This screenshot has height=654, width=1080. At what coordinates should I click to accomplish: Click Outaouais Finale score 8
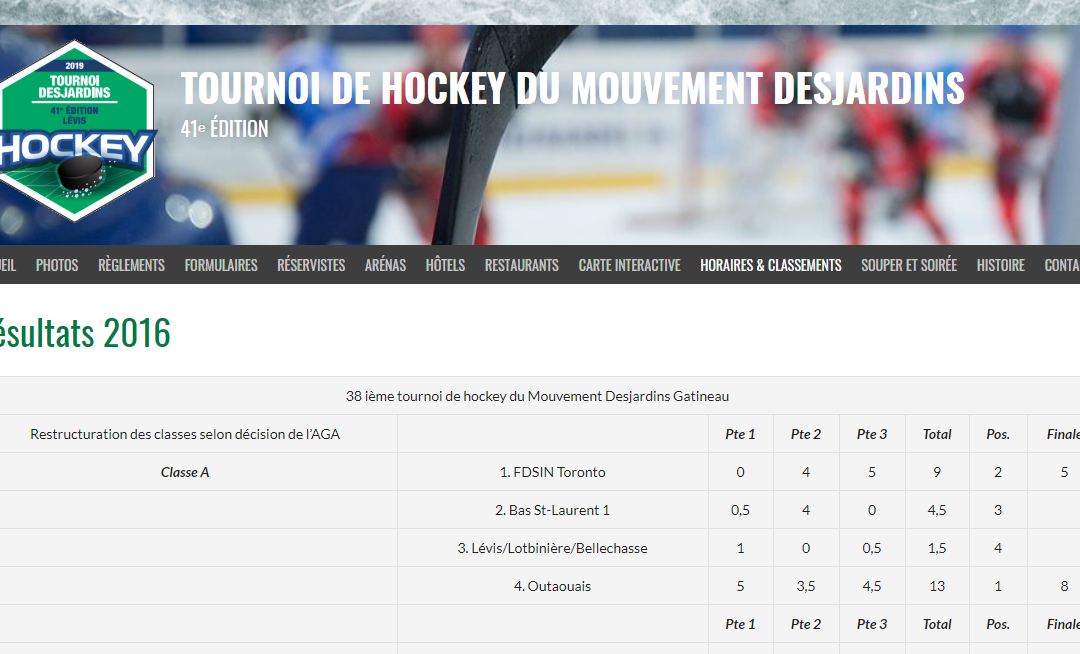point(1064,586)
